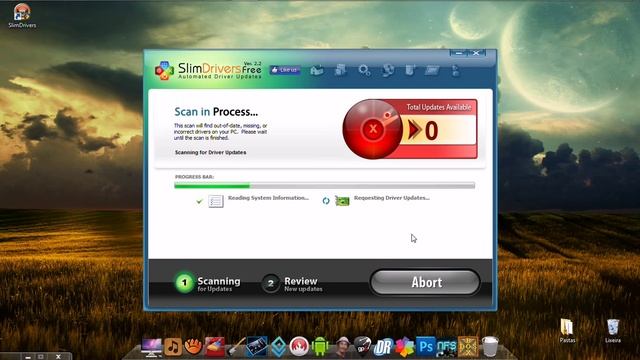Click the Abort button
This screenshot has height=360, width=640.
[425, 282]
